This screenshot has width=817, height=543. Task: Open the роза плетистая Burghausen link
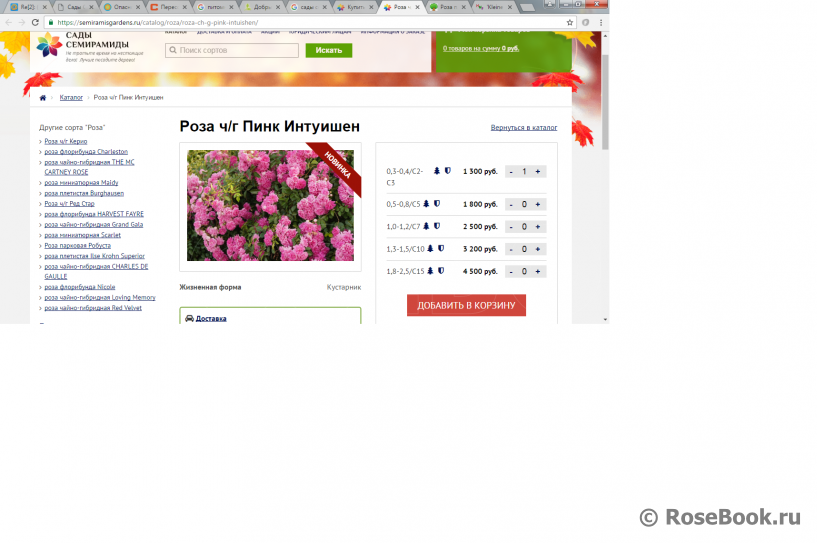(x=84, y=193)
